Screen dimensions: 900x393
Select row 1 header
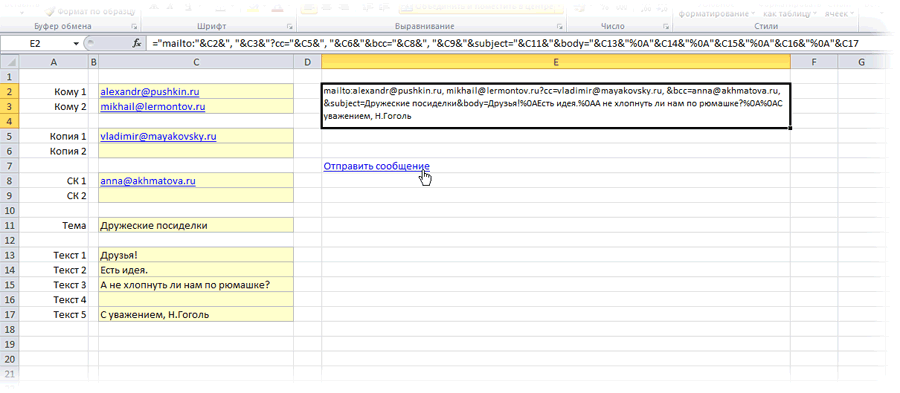(10, 76)
